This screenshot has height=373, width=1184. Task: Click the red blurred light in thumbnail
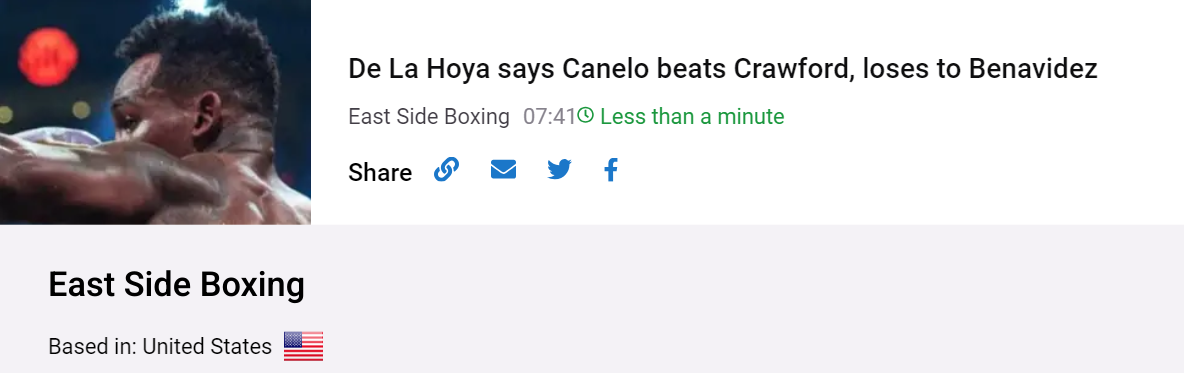pyautogui.click(x=48, y=56)
